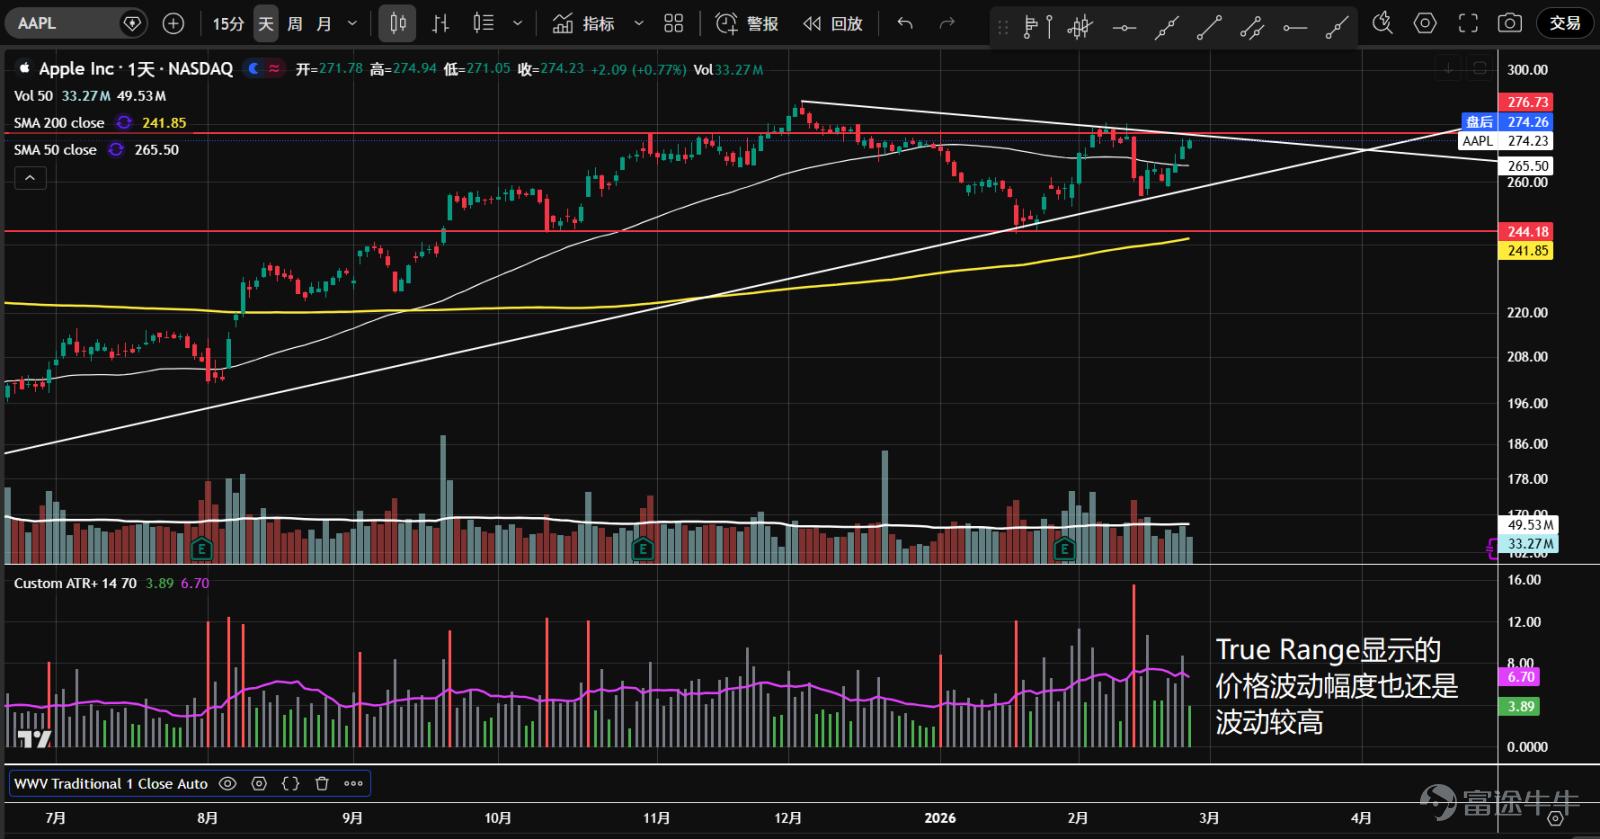Viewport: 1600px width, 839px height.
Task: Create an alert with 警报 button
Action: pyautogui.click(x=747, y=23)
